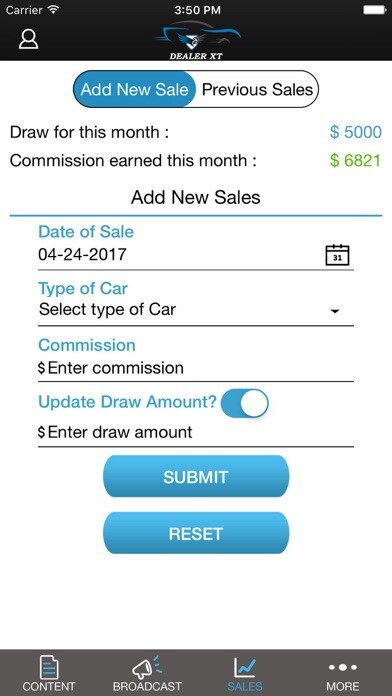The image size is (392, 696).
Task: Open the Content document icon
Action: click(x=49, y=667)
